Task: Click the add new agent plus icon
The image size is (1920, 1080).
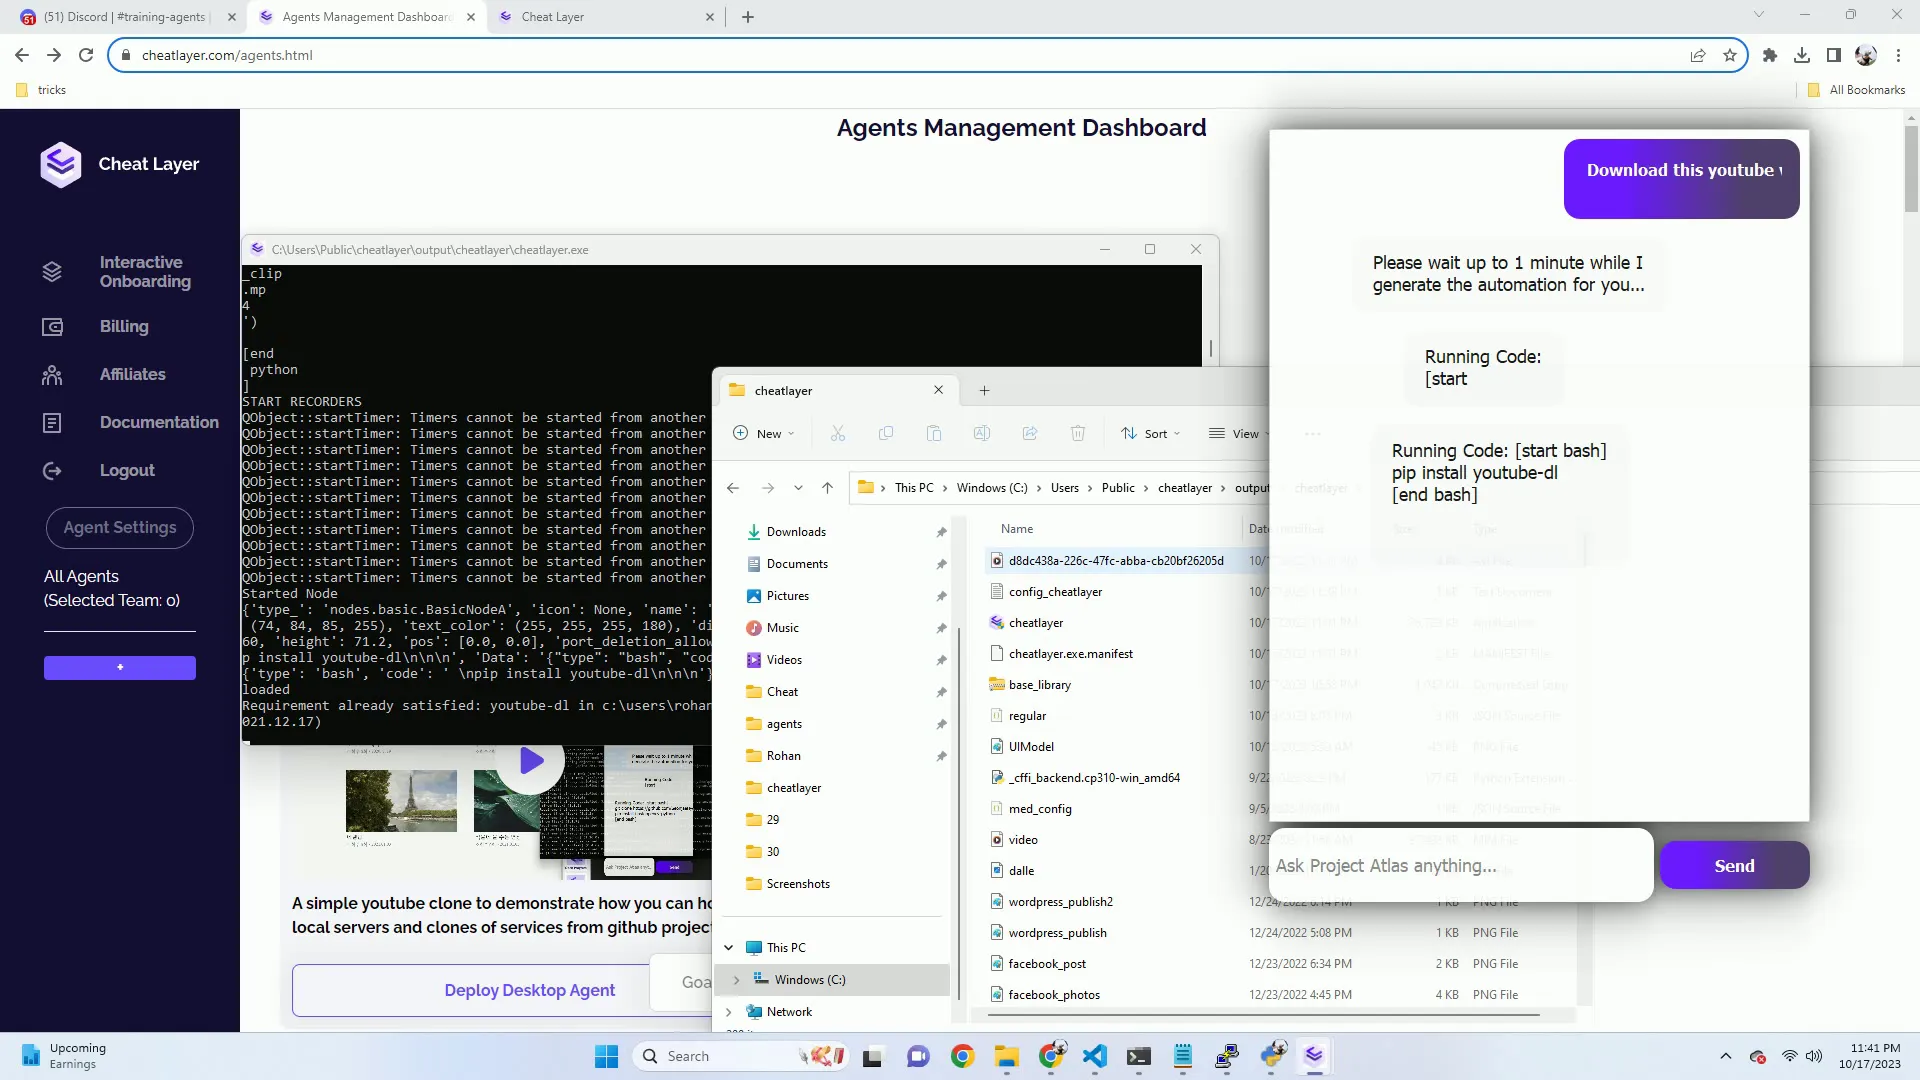Action: tap(120, 667)
